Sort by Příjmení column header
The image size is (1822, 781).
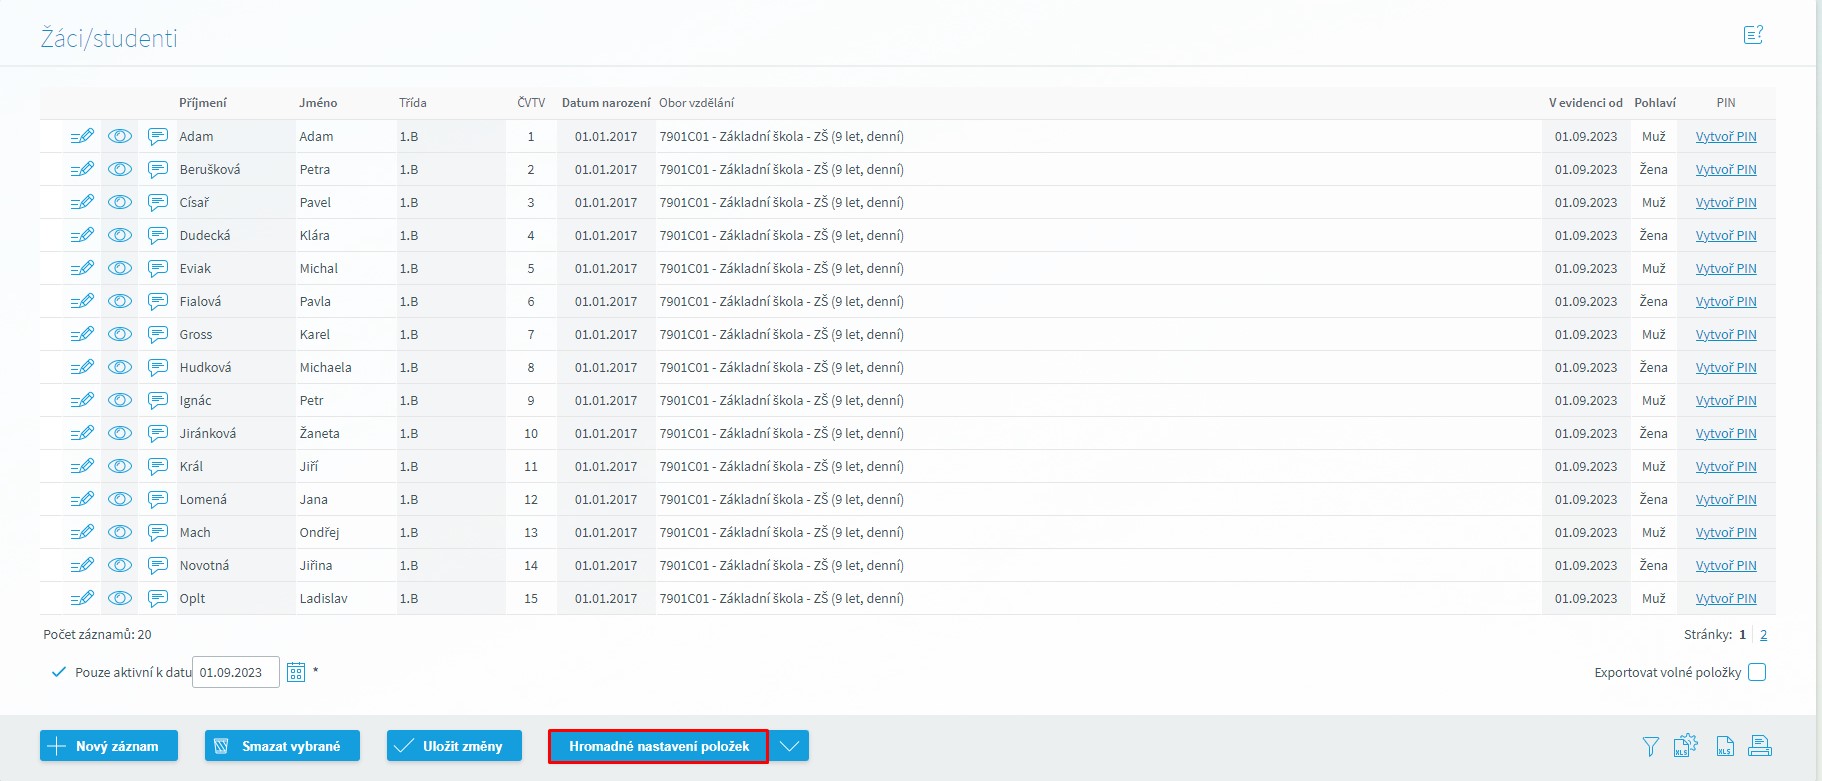(x=203, y=102)
